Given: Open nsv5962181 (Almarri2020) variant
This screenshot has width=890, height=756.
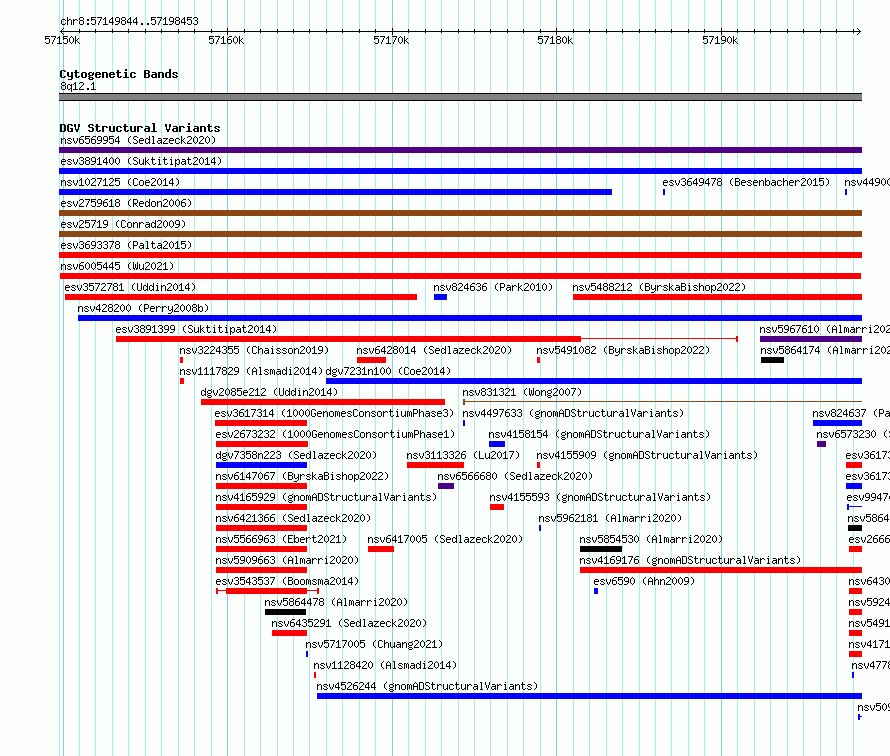Looking at the screenshot, I should coord(610,518).
